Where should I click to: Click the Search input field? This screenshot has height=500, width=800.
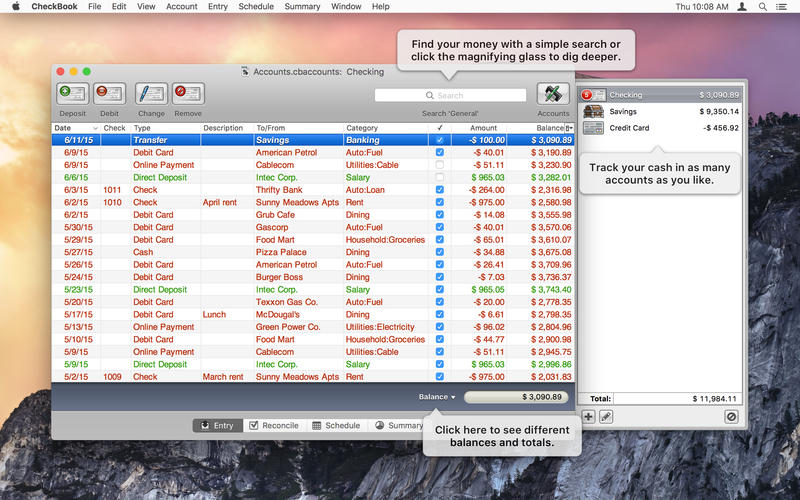(x=450, y=96)
